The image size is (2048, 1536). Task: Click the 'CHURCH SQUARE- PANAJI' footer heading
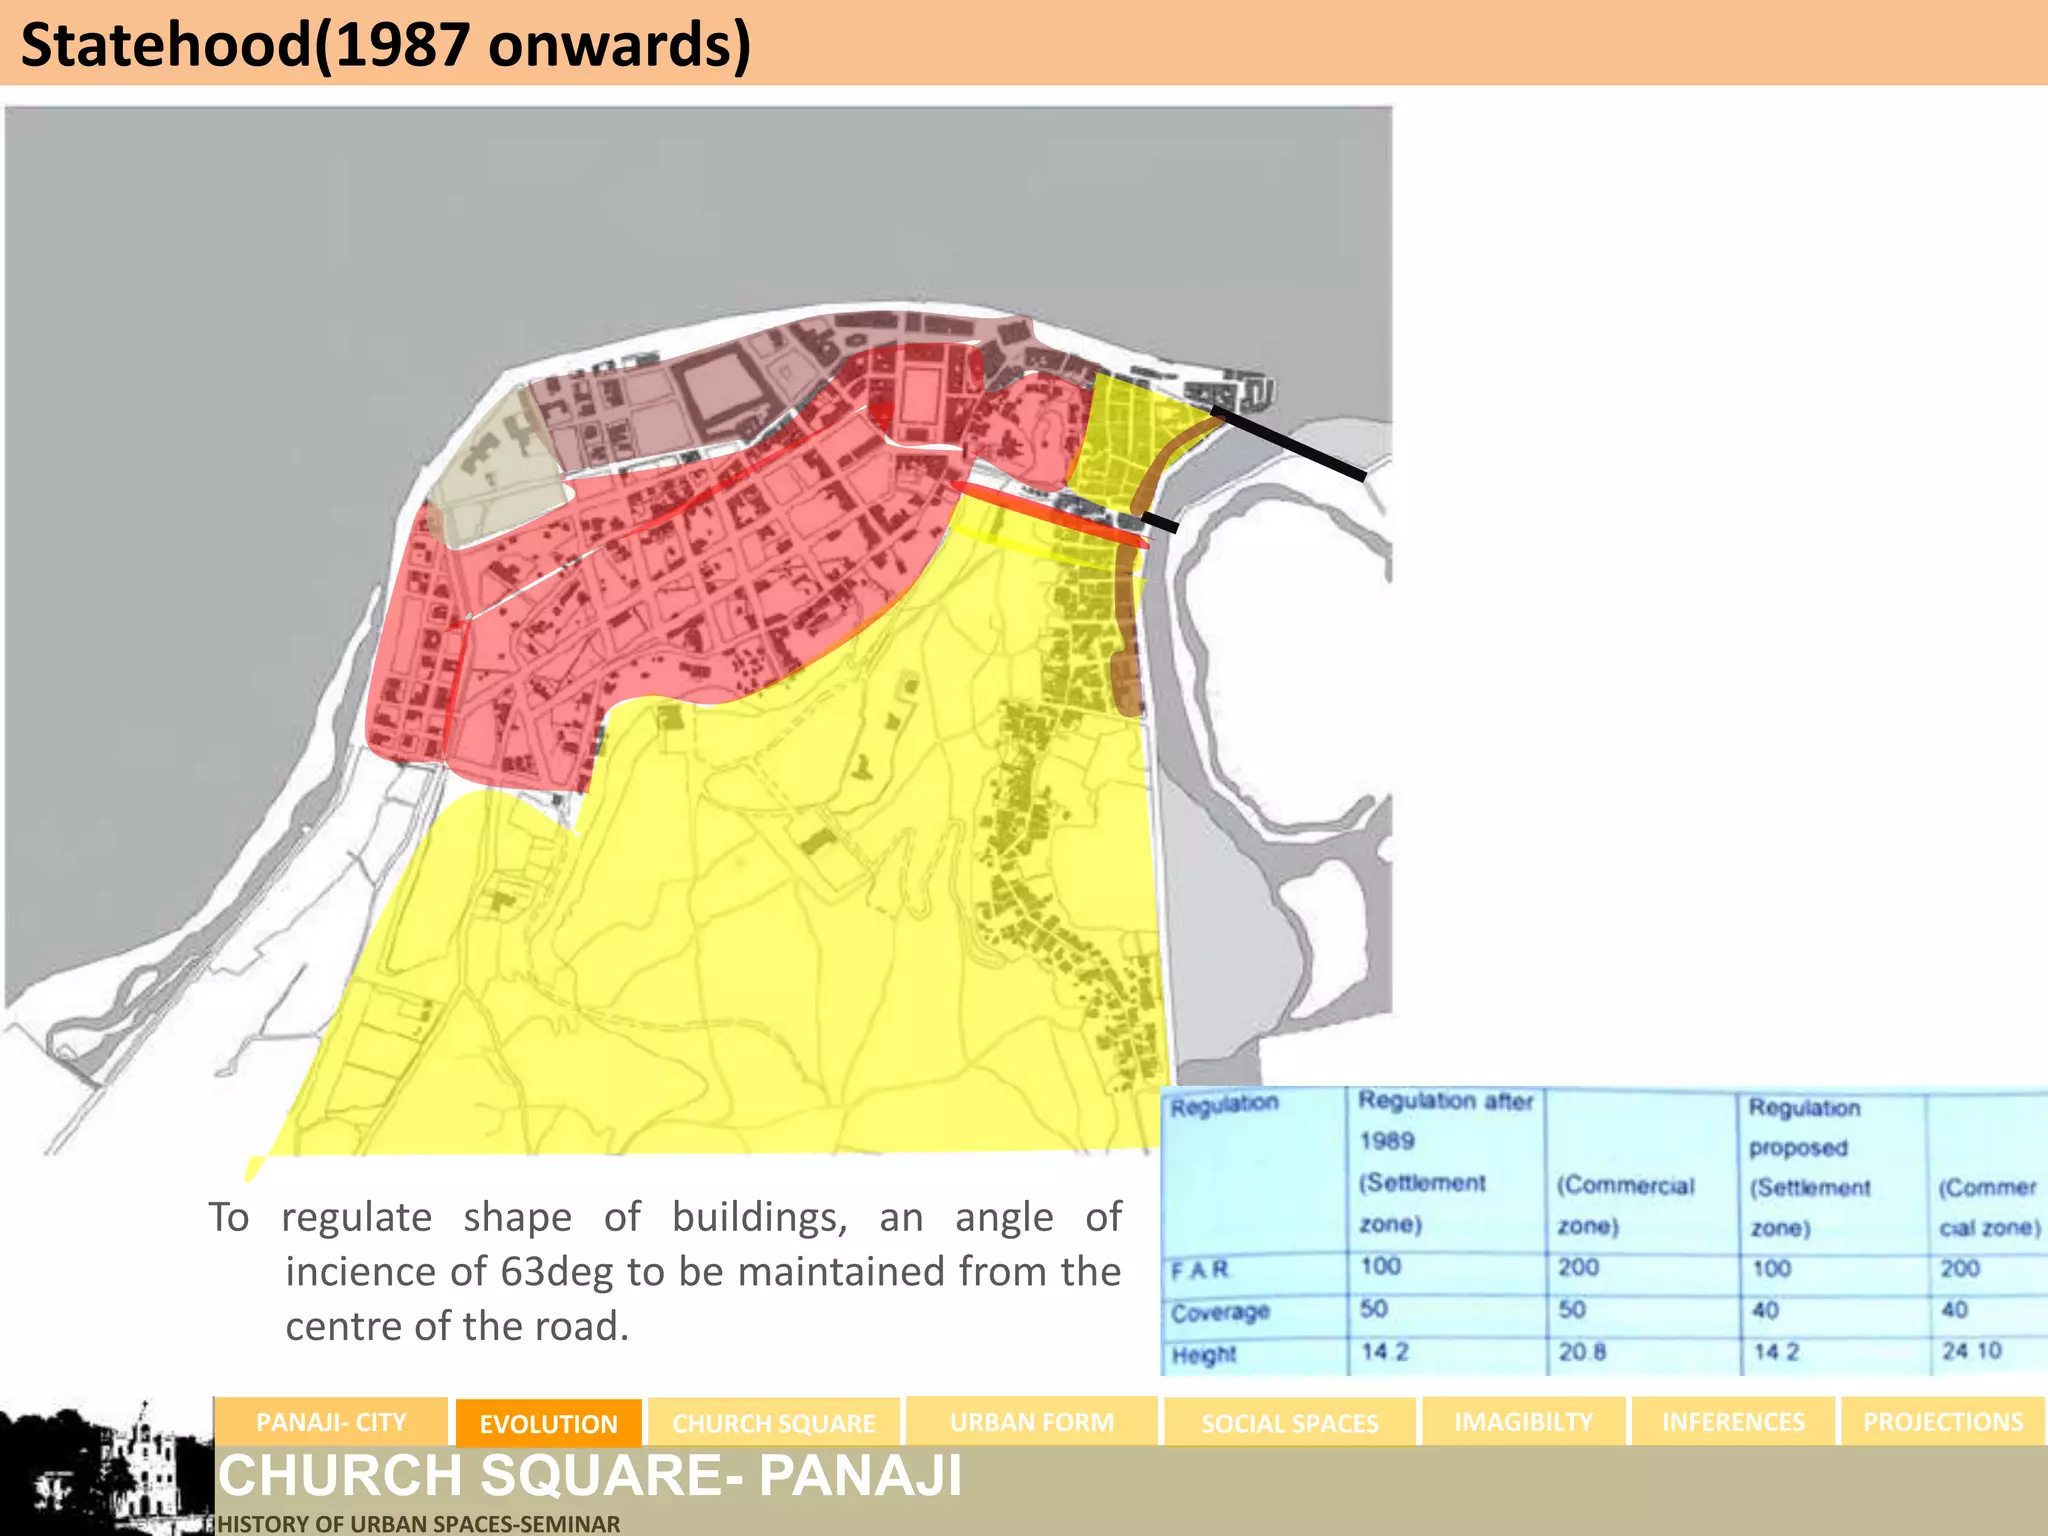point(590,1475)
